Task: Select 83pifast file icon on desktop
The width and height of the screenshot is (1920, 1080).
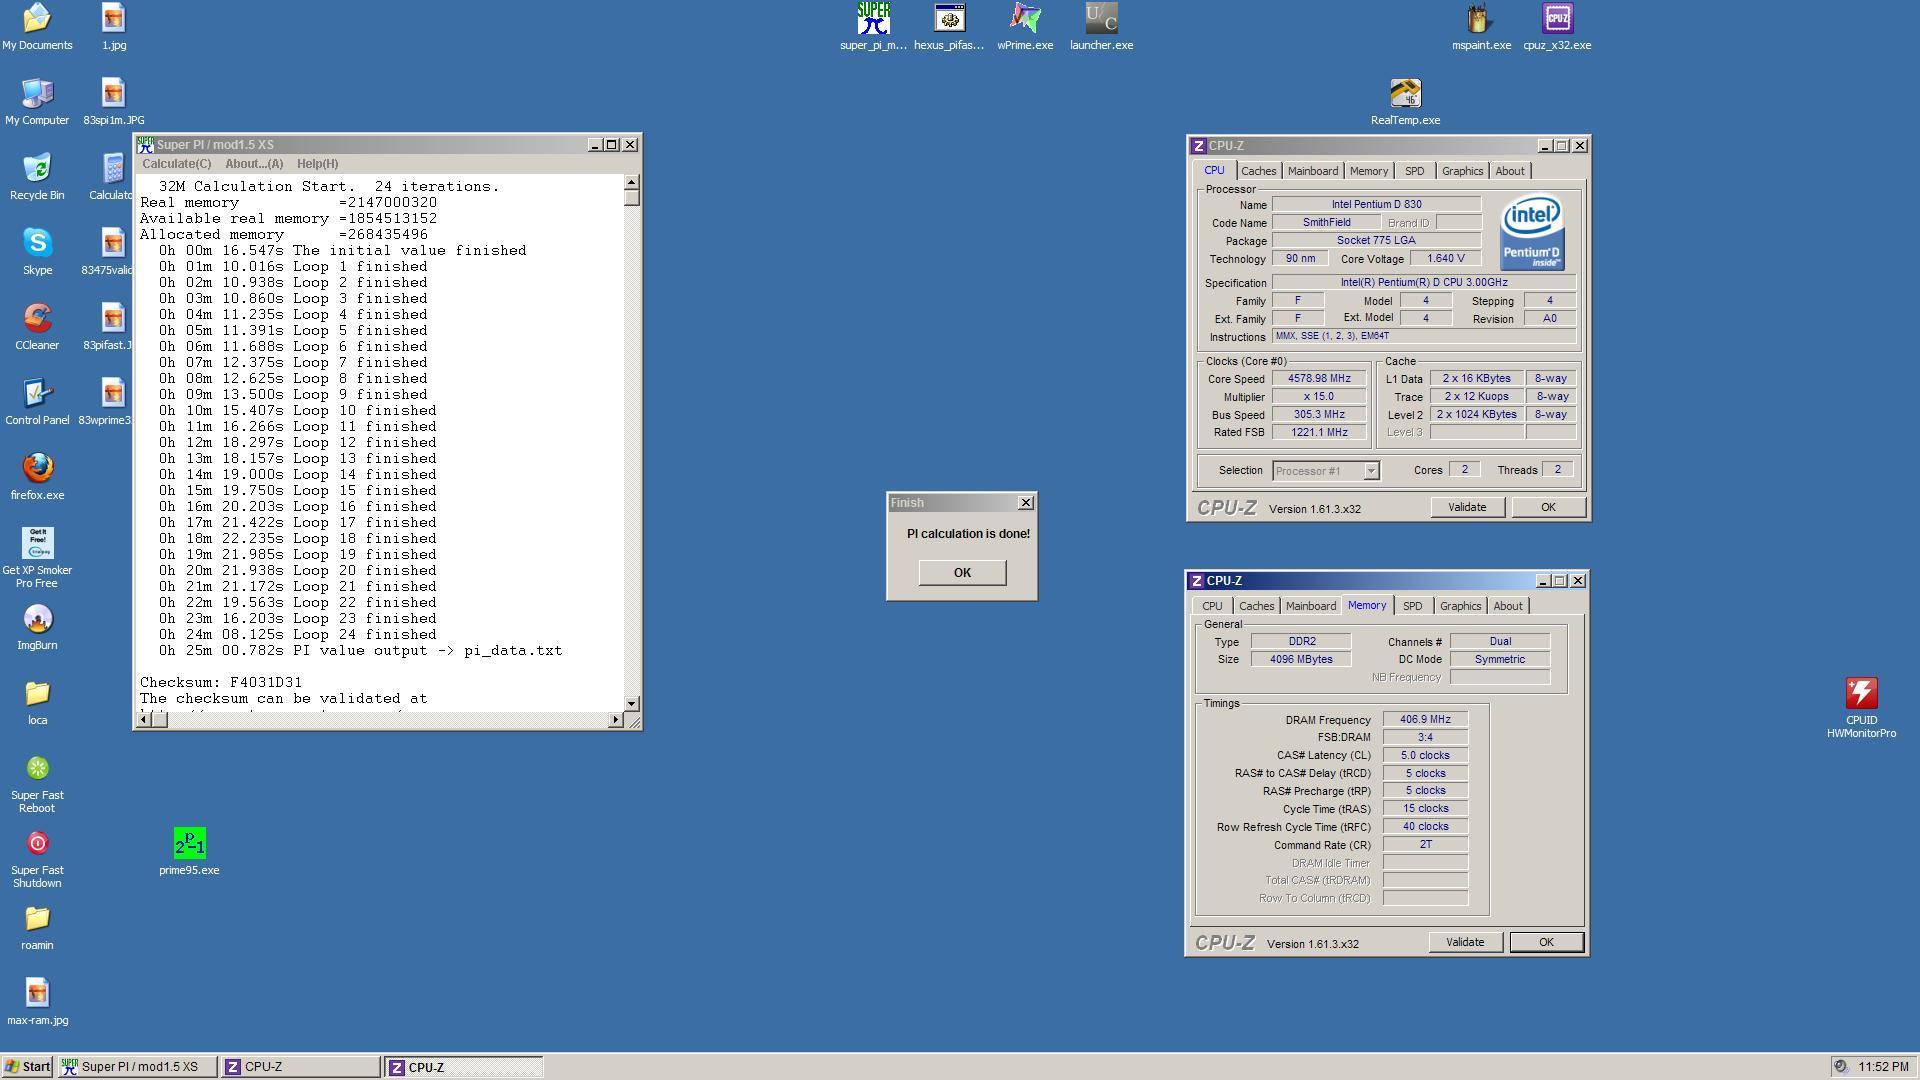Action: coord(107,326)
